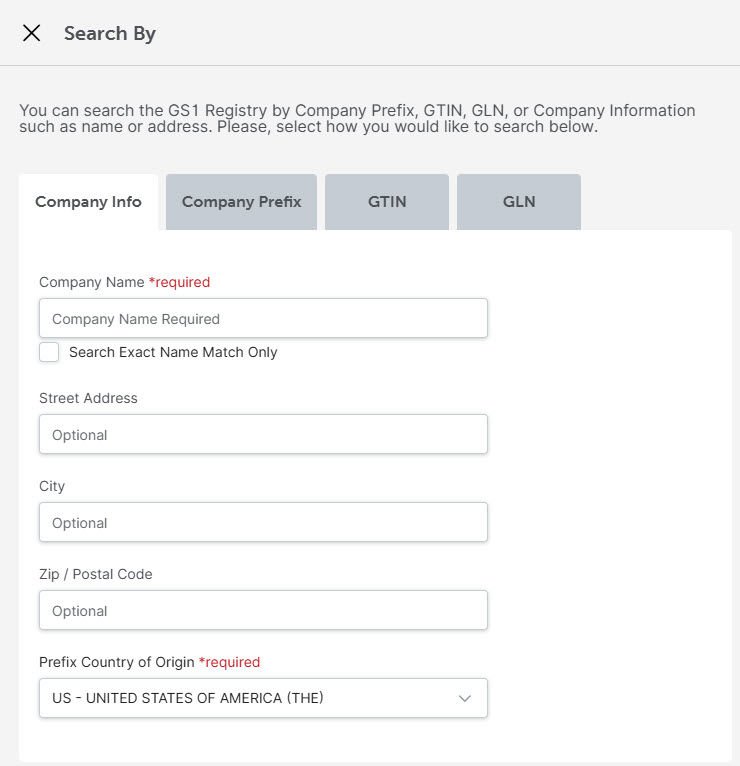This screenshot has width=740, height=766.
Task: Click into the City field
Action: [x=263, y=523]
